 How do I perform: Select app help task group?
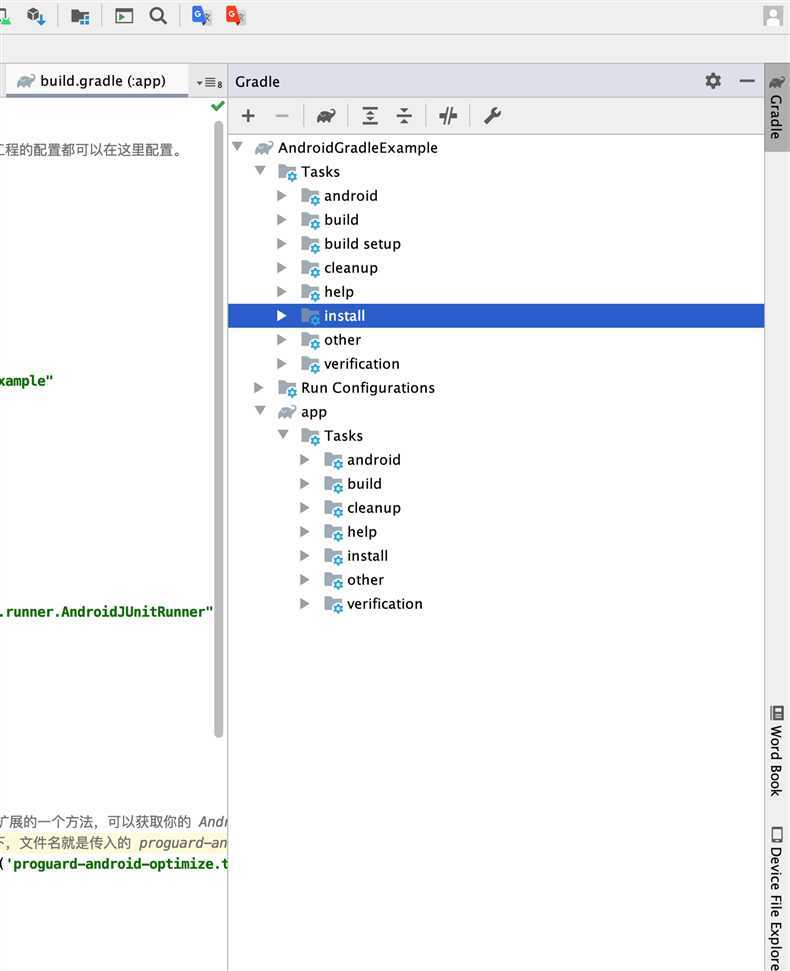pos(362,532)
